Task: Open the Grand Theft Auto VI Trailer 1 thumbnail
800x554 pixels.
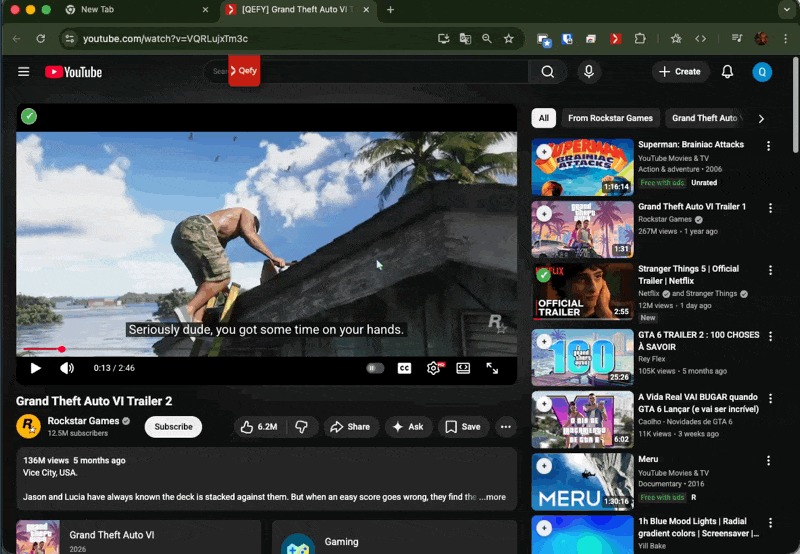Action: point(582,230)
